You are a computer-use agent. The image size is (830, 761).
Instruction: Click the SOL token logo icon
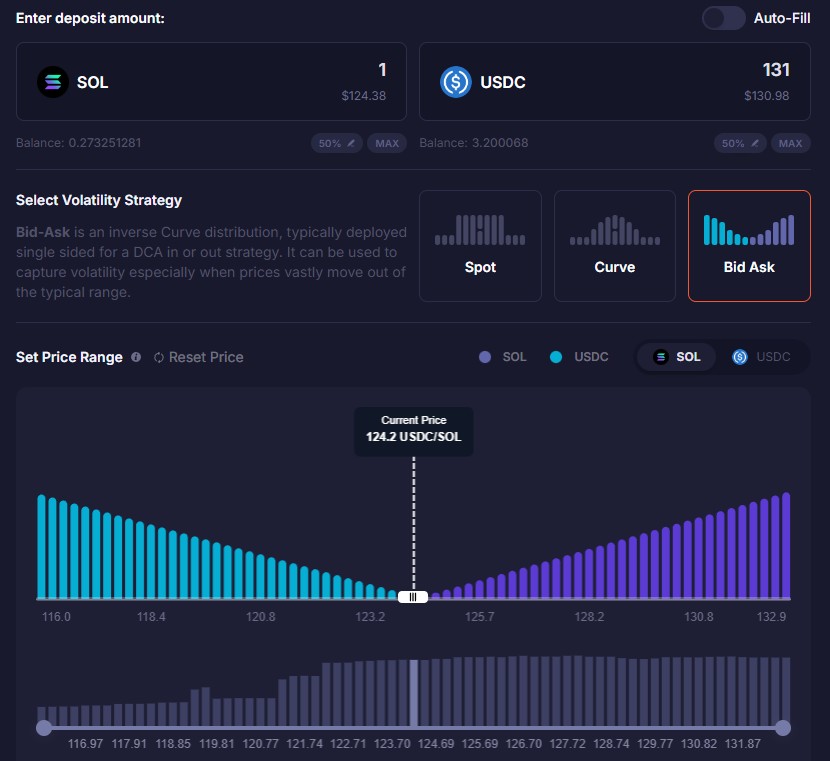(x=53, y=82)
